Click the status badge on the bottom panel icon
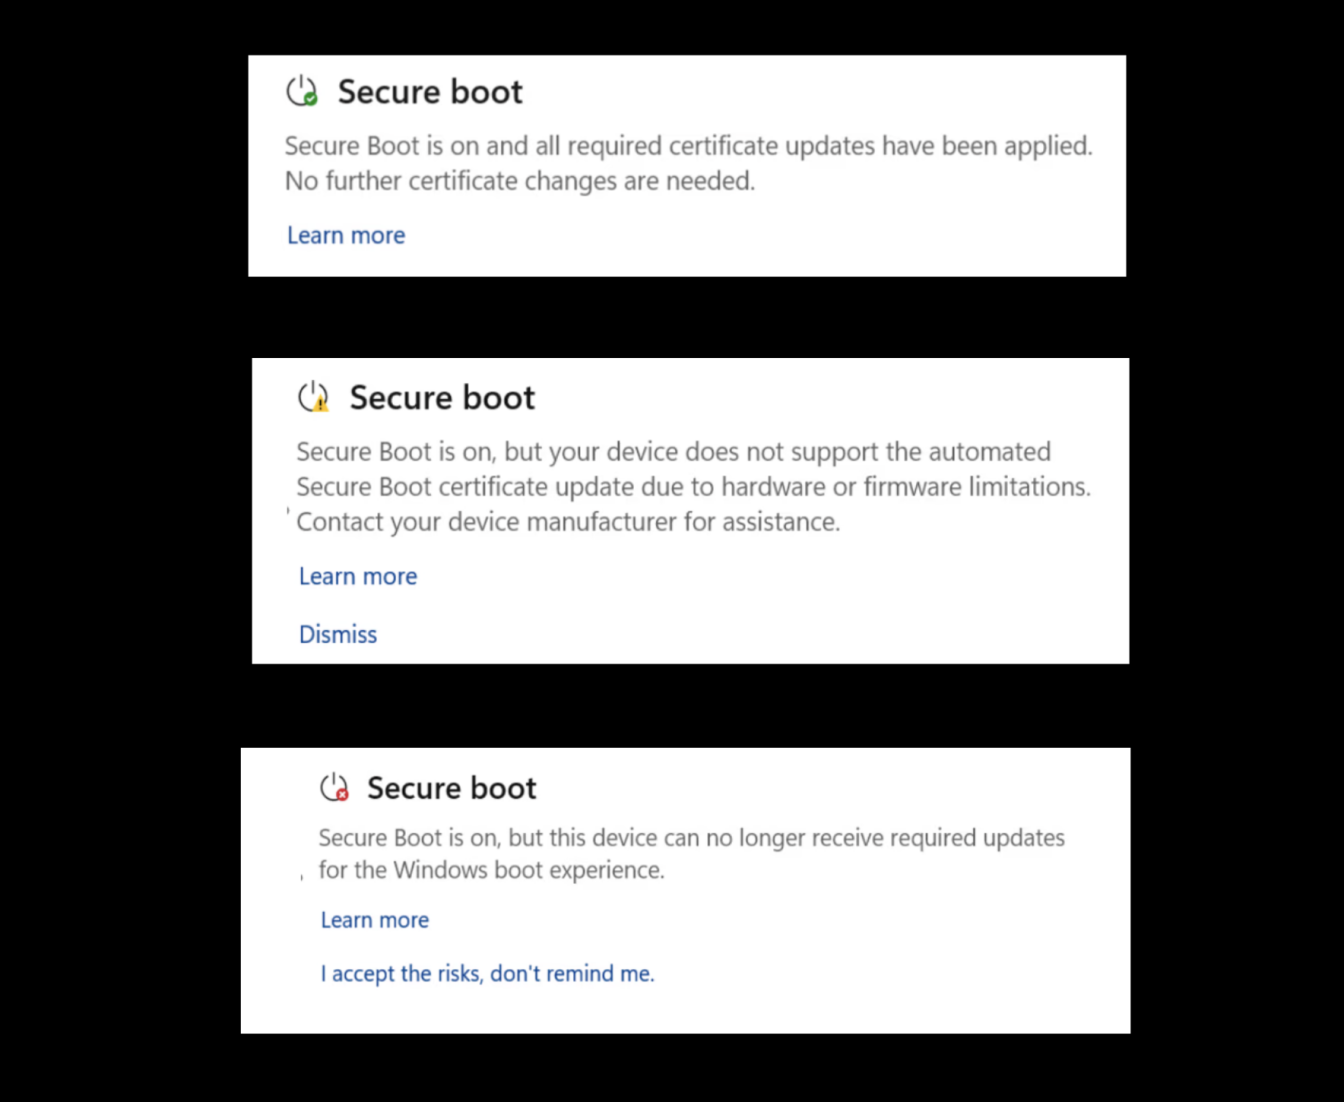 [343, 797]
